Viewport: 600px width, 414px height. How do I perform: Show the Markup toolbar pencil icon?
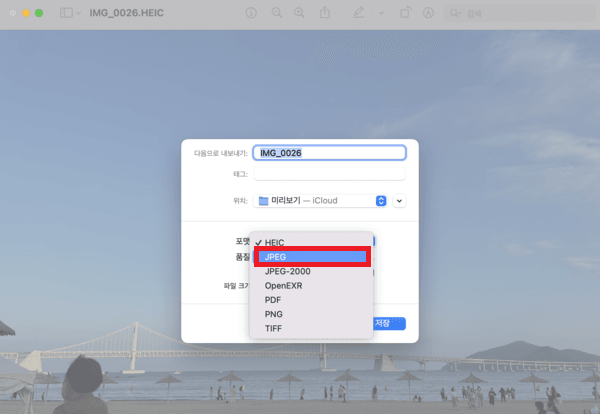click(x=359, y=13)
